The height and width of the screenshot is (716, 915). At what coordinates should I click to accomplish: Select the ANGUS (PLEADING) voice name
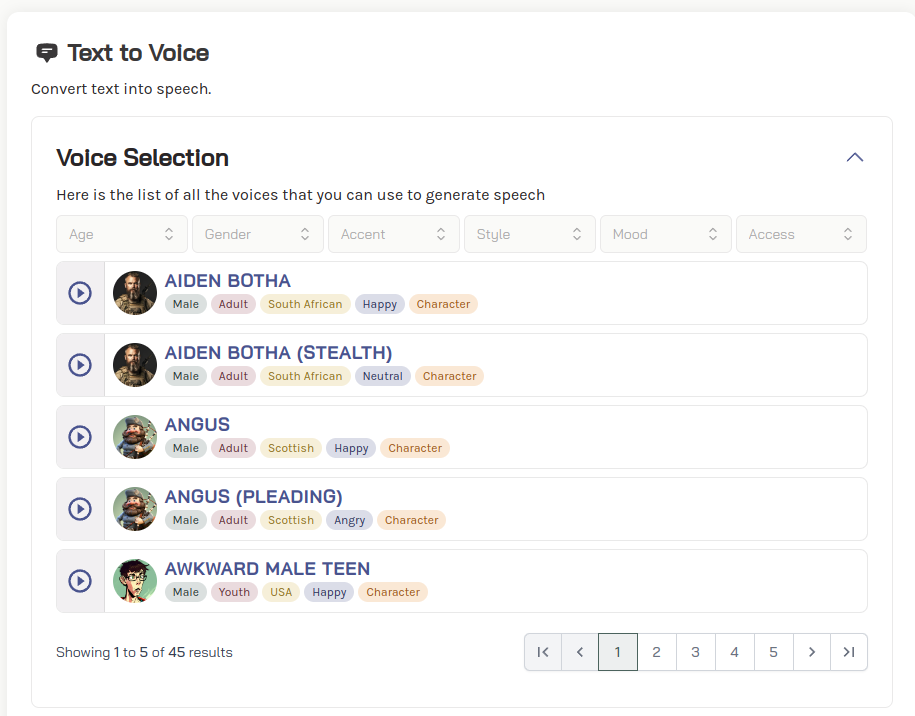(x=253, y=497)
